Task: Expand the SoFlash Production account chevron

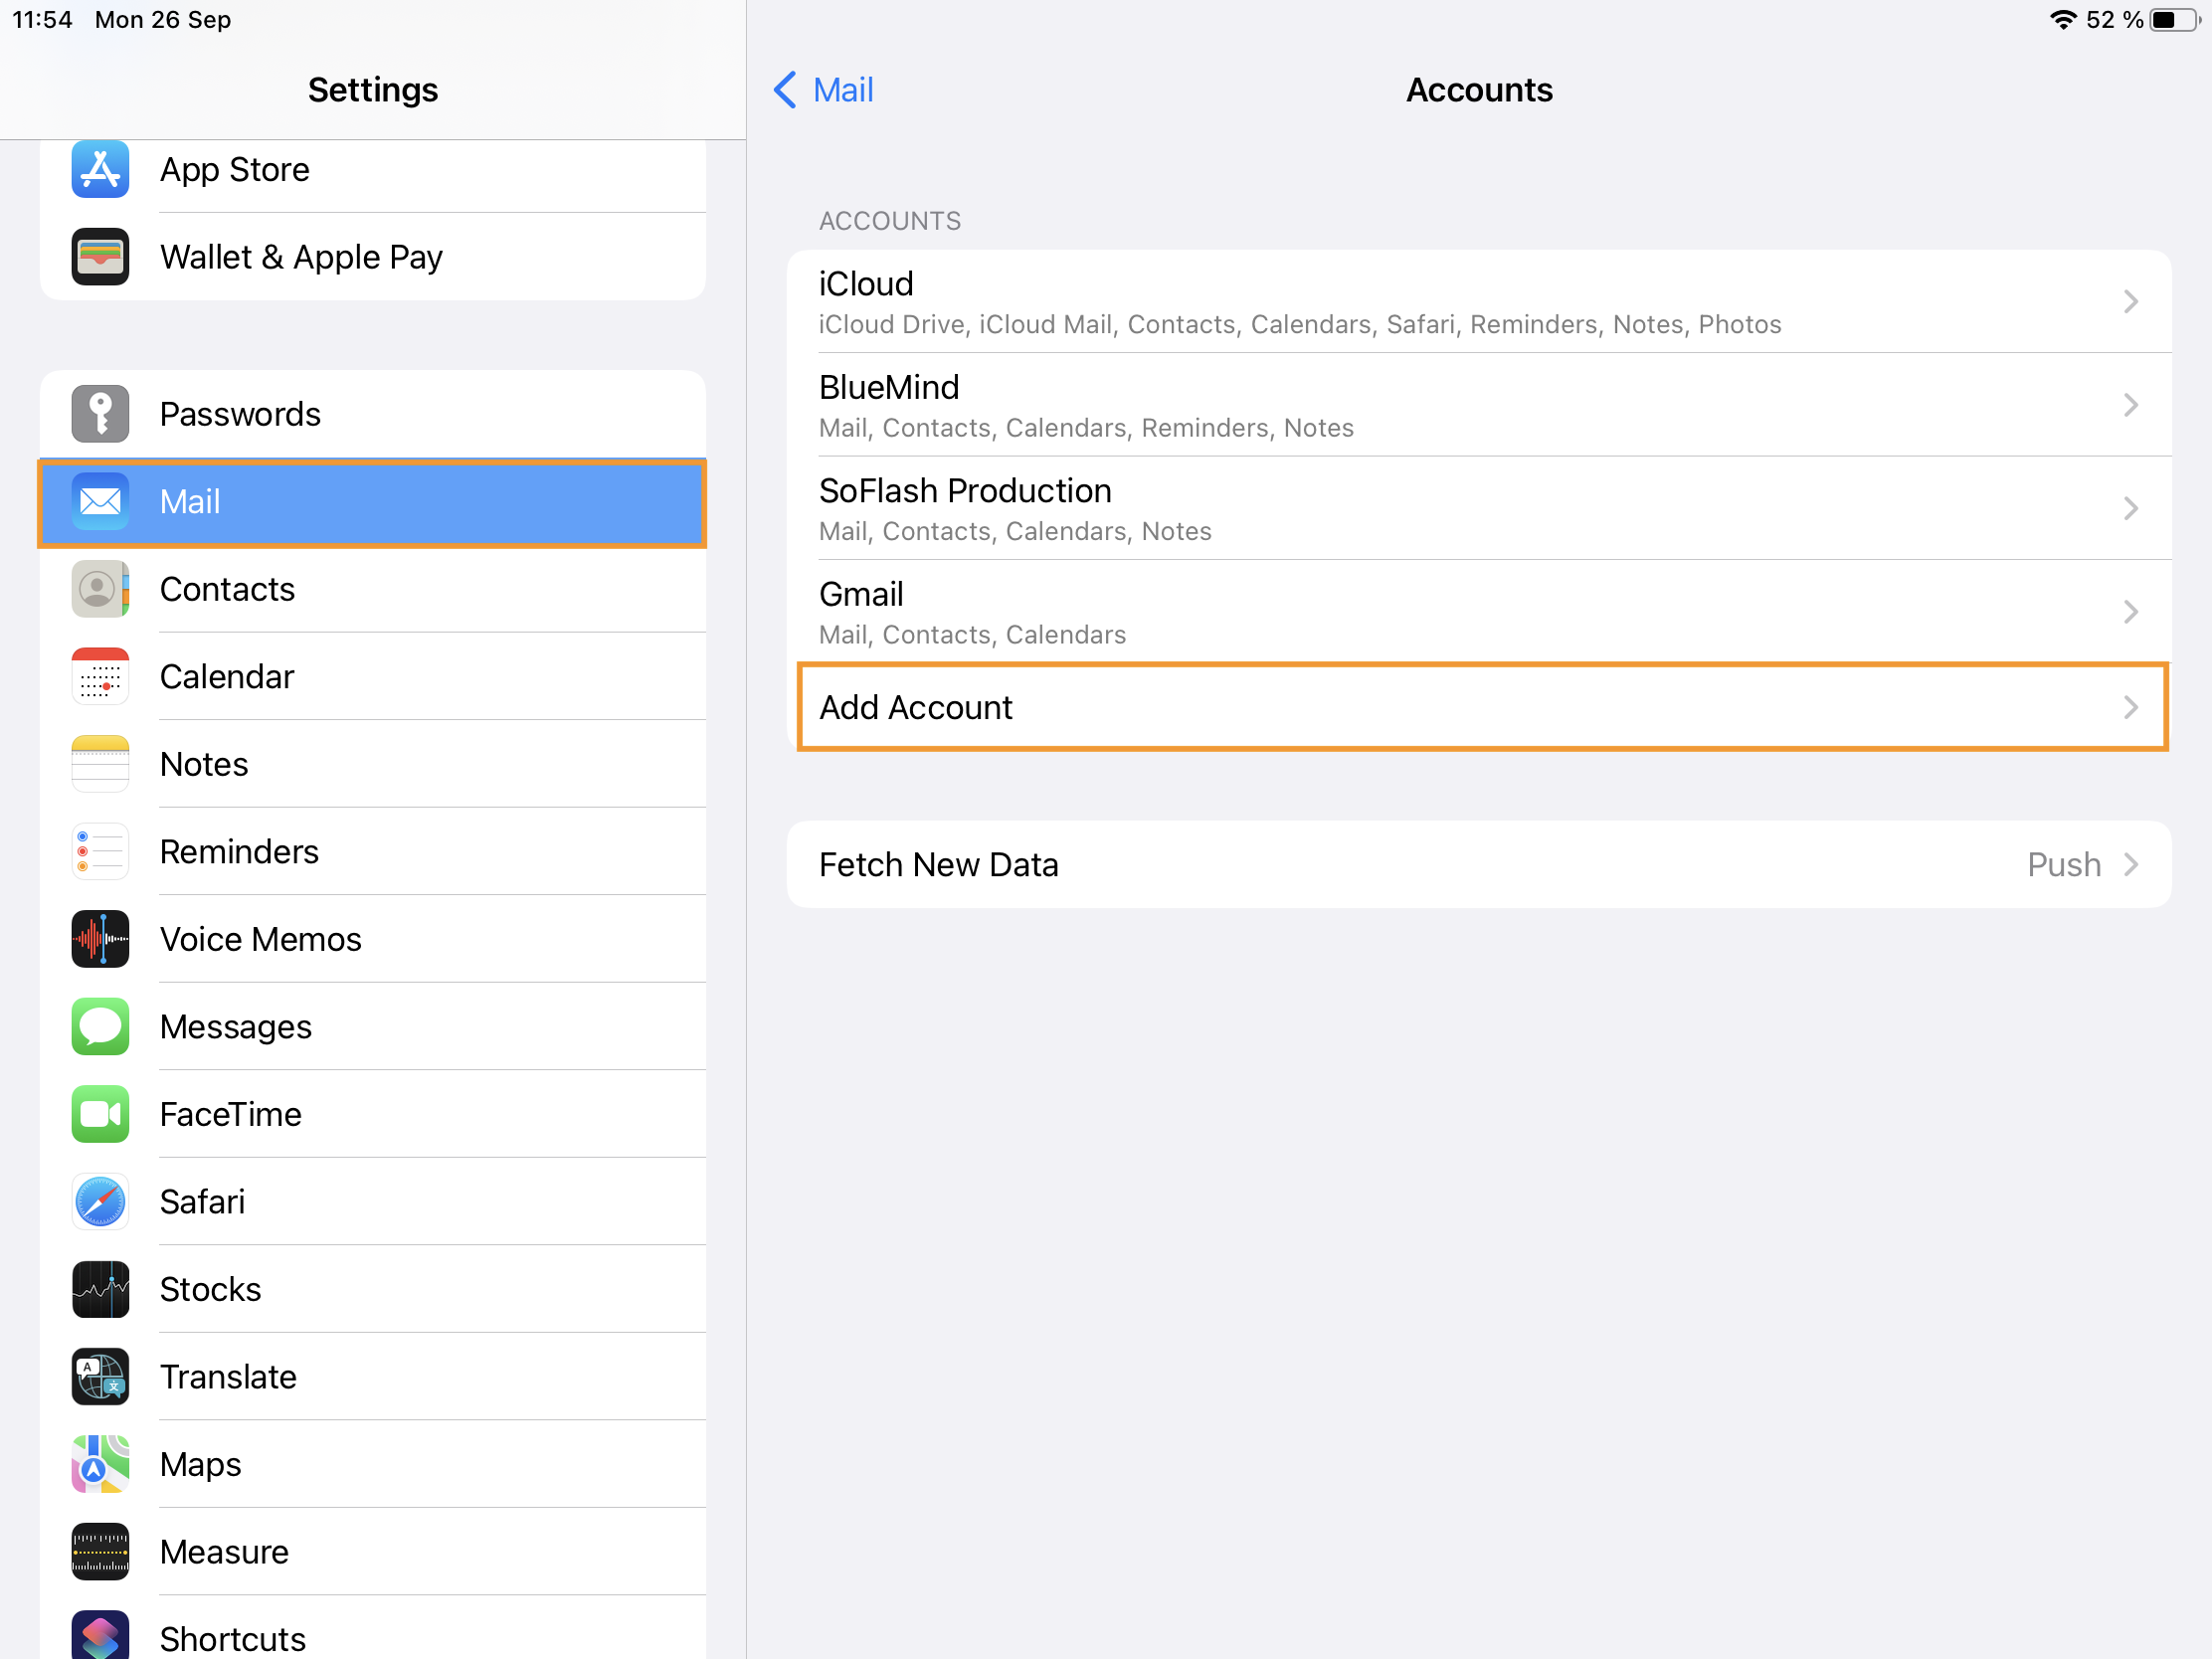Action: coord(2130,508)
